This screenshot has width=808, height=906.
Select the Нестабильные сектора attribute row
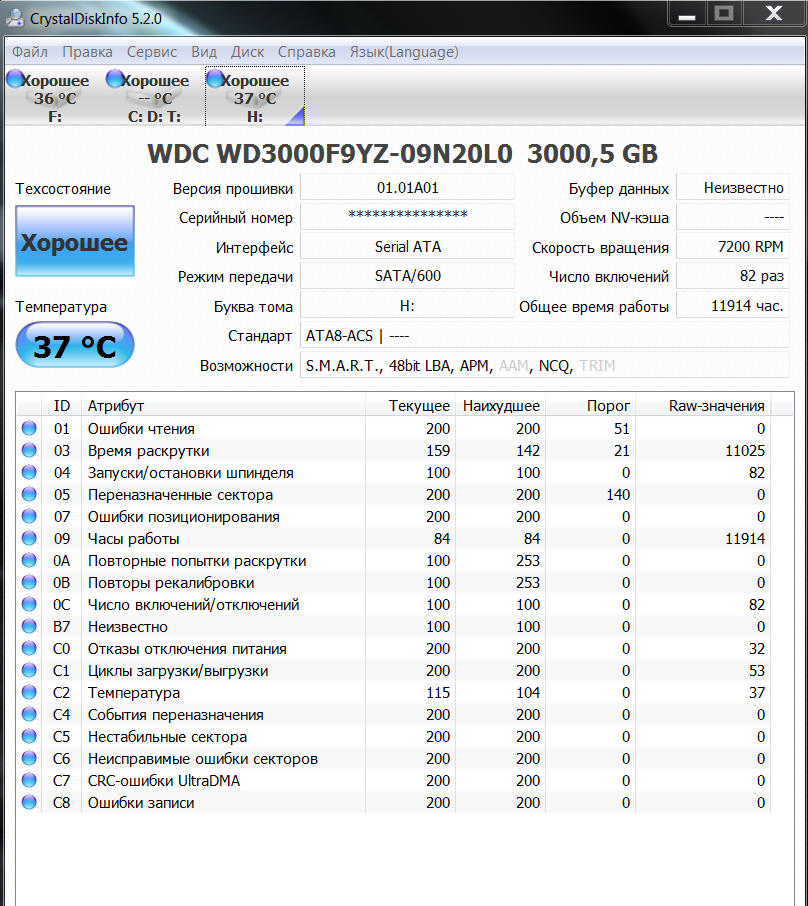point(394,736)
